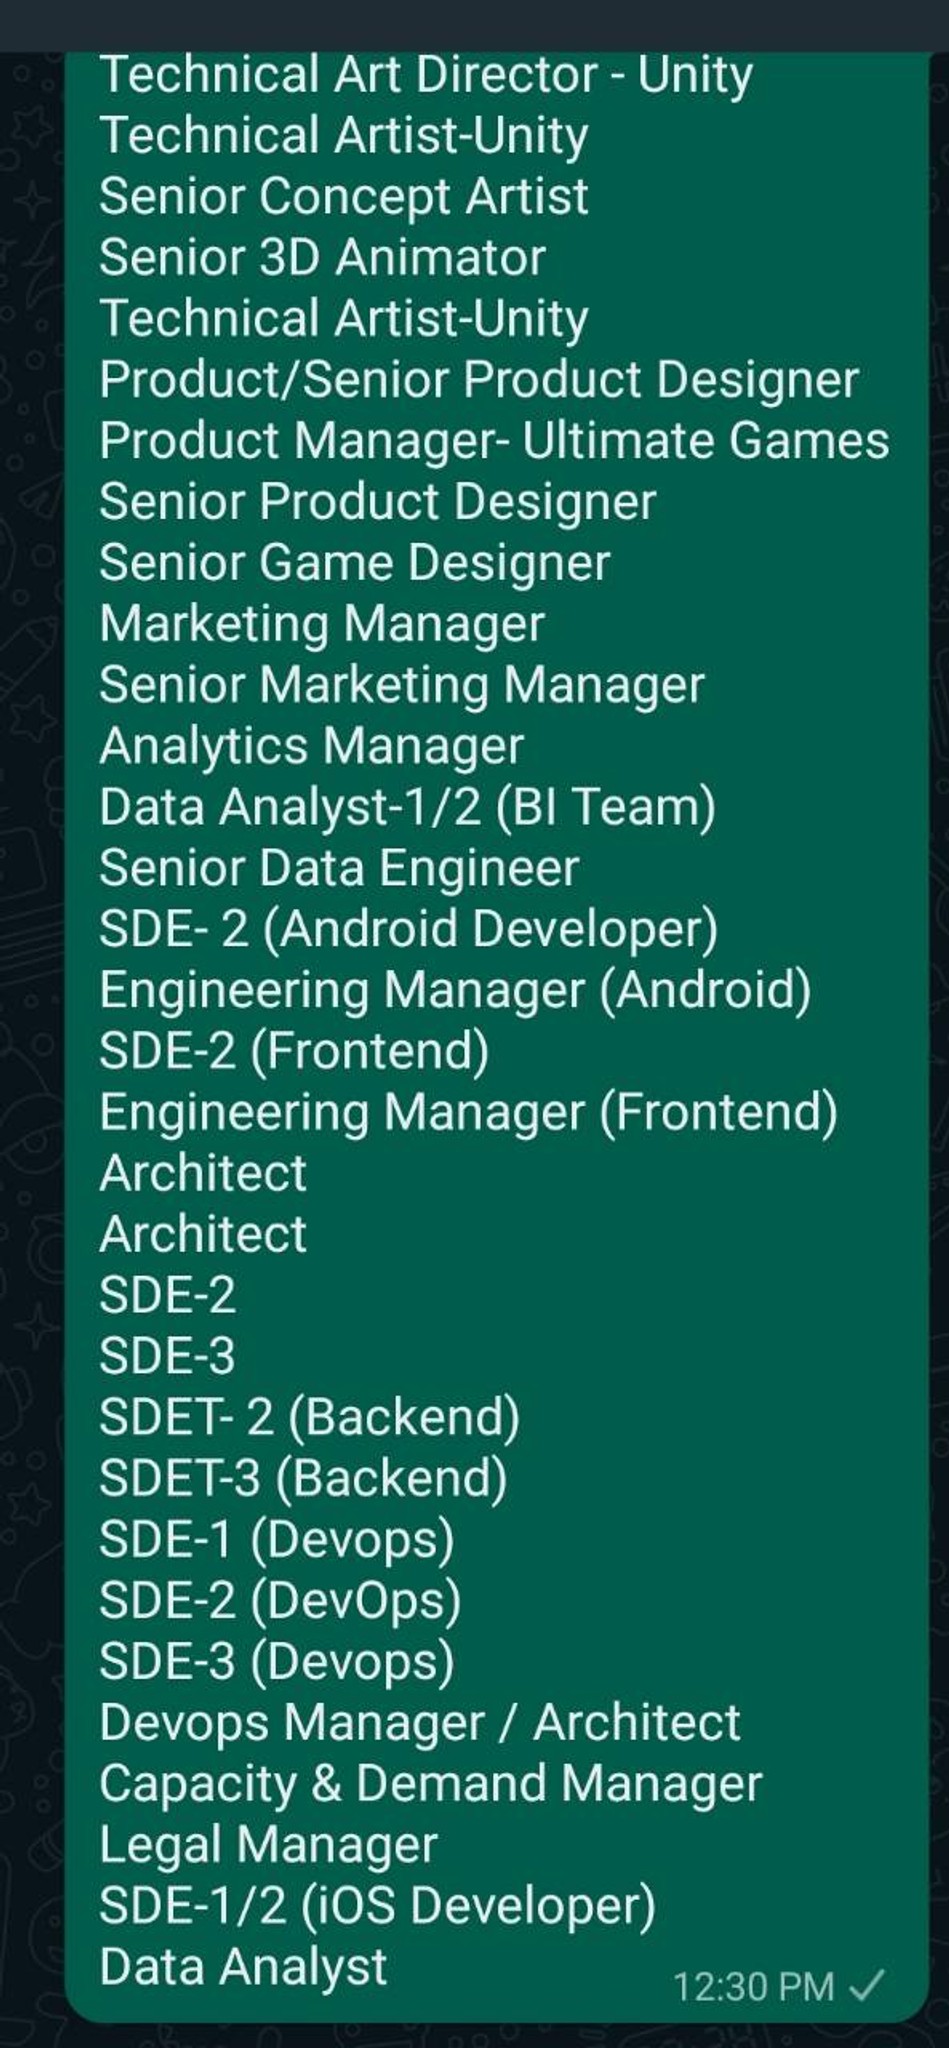Tap 'Product/Senior Product Designer' in message
Viewport: 949px width, 2048px height.
(479, 380)
